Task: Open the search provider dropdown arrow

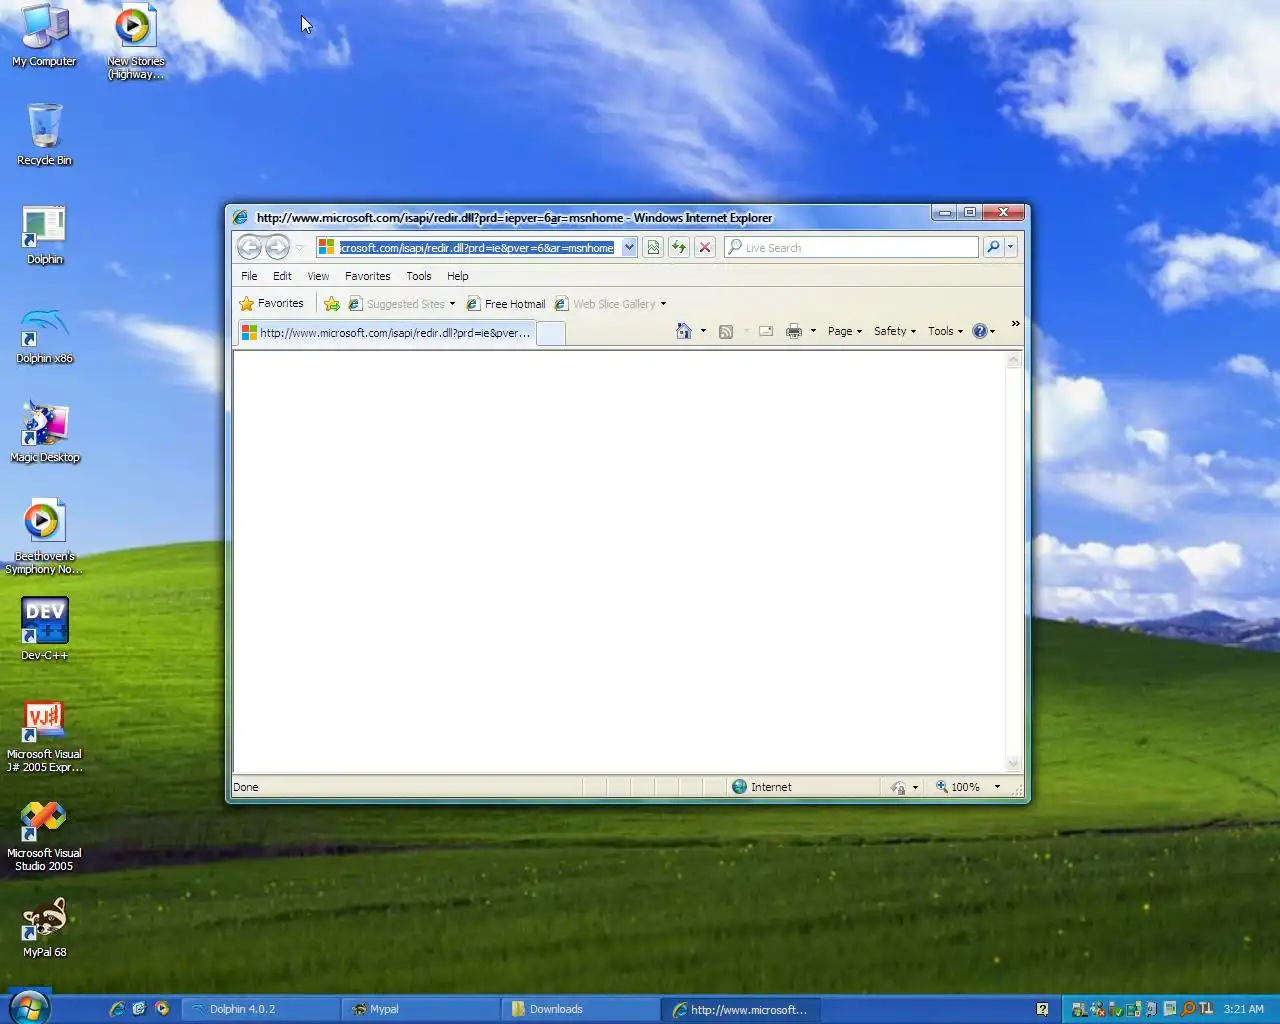Action: [x=1011, y=247]
